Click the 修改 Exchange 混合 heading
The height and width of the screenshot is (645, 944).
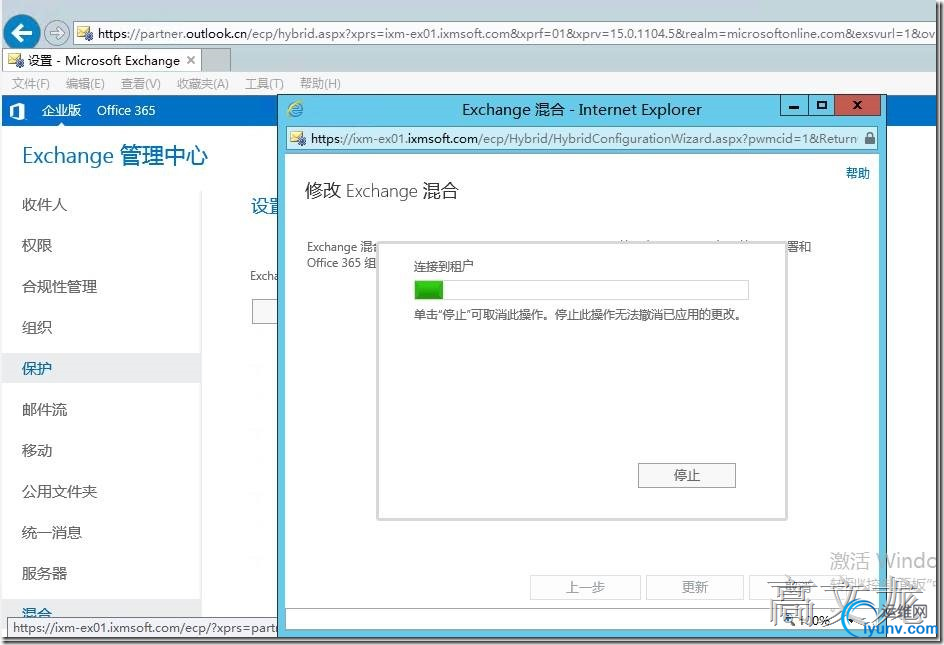pos(382,191)
